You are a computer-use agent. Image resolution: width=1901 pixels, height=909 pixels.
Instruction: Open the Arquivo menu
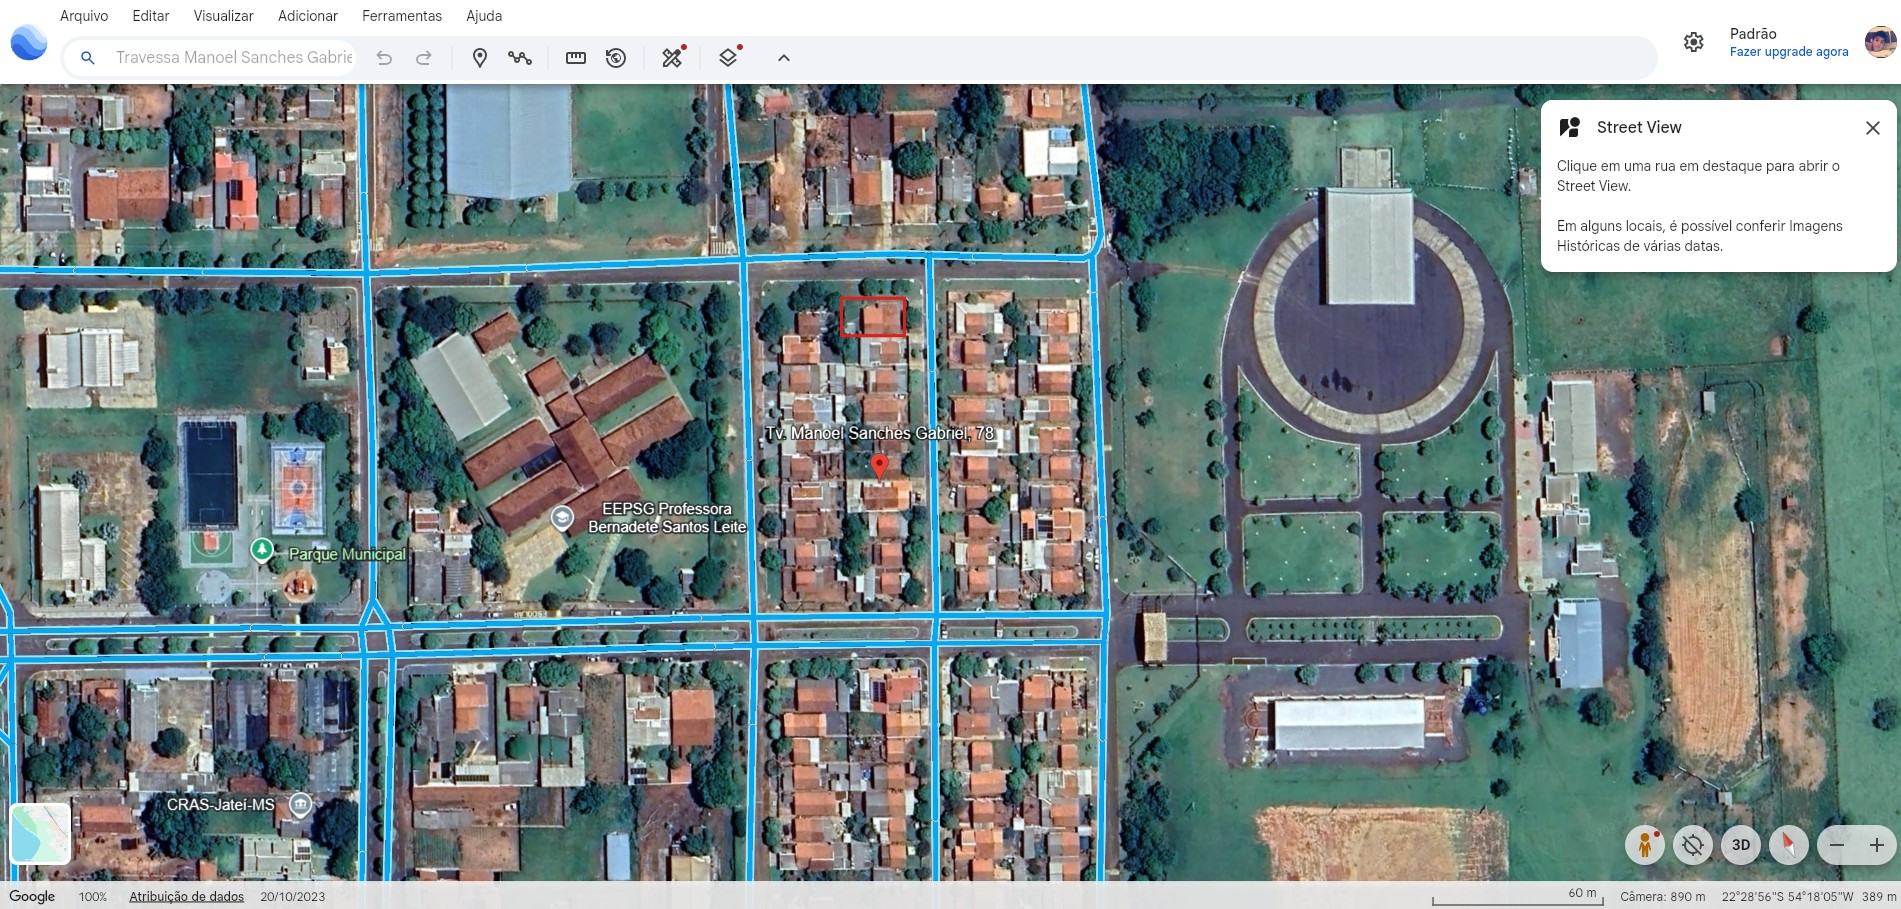tap(84, 16)
